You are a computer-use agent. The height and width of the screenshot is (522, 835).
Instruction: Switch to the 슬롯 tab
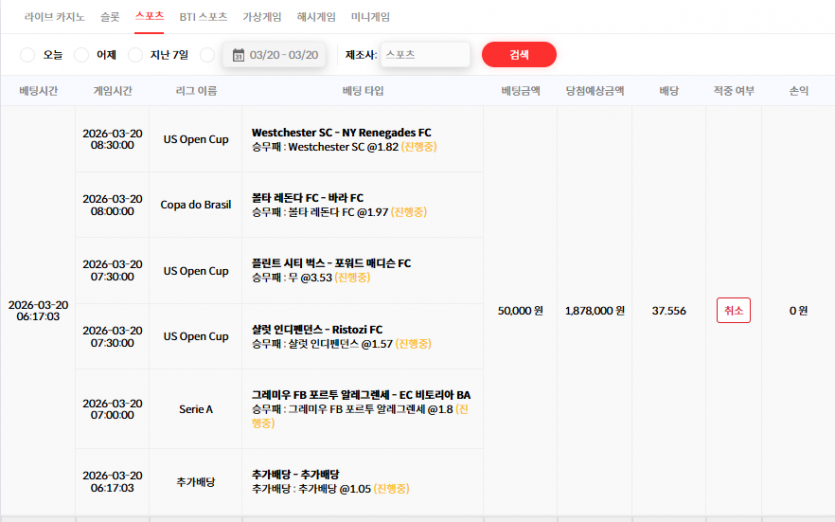pos(110,17)
